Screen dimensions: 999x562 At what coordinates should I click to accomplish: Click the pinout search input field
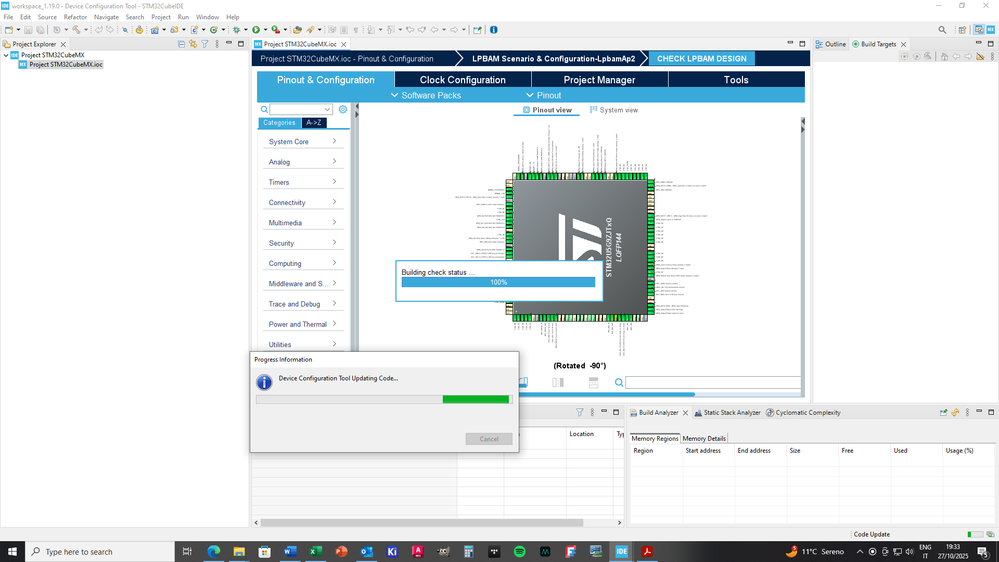[713, 382]
